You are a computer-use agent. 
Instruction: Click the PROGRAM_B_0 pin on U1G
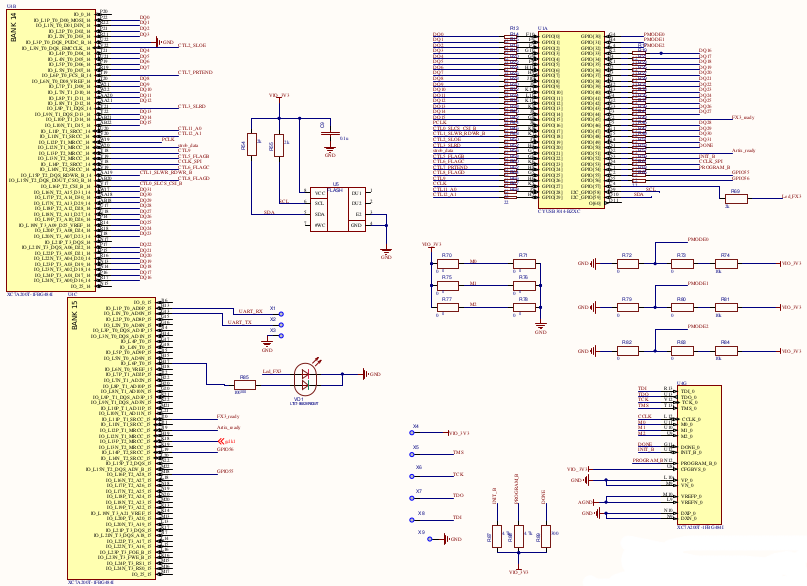tap(698, 464)
